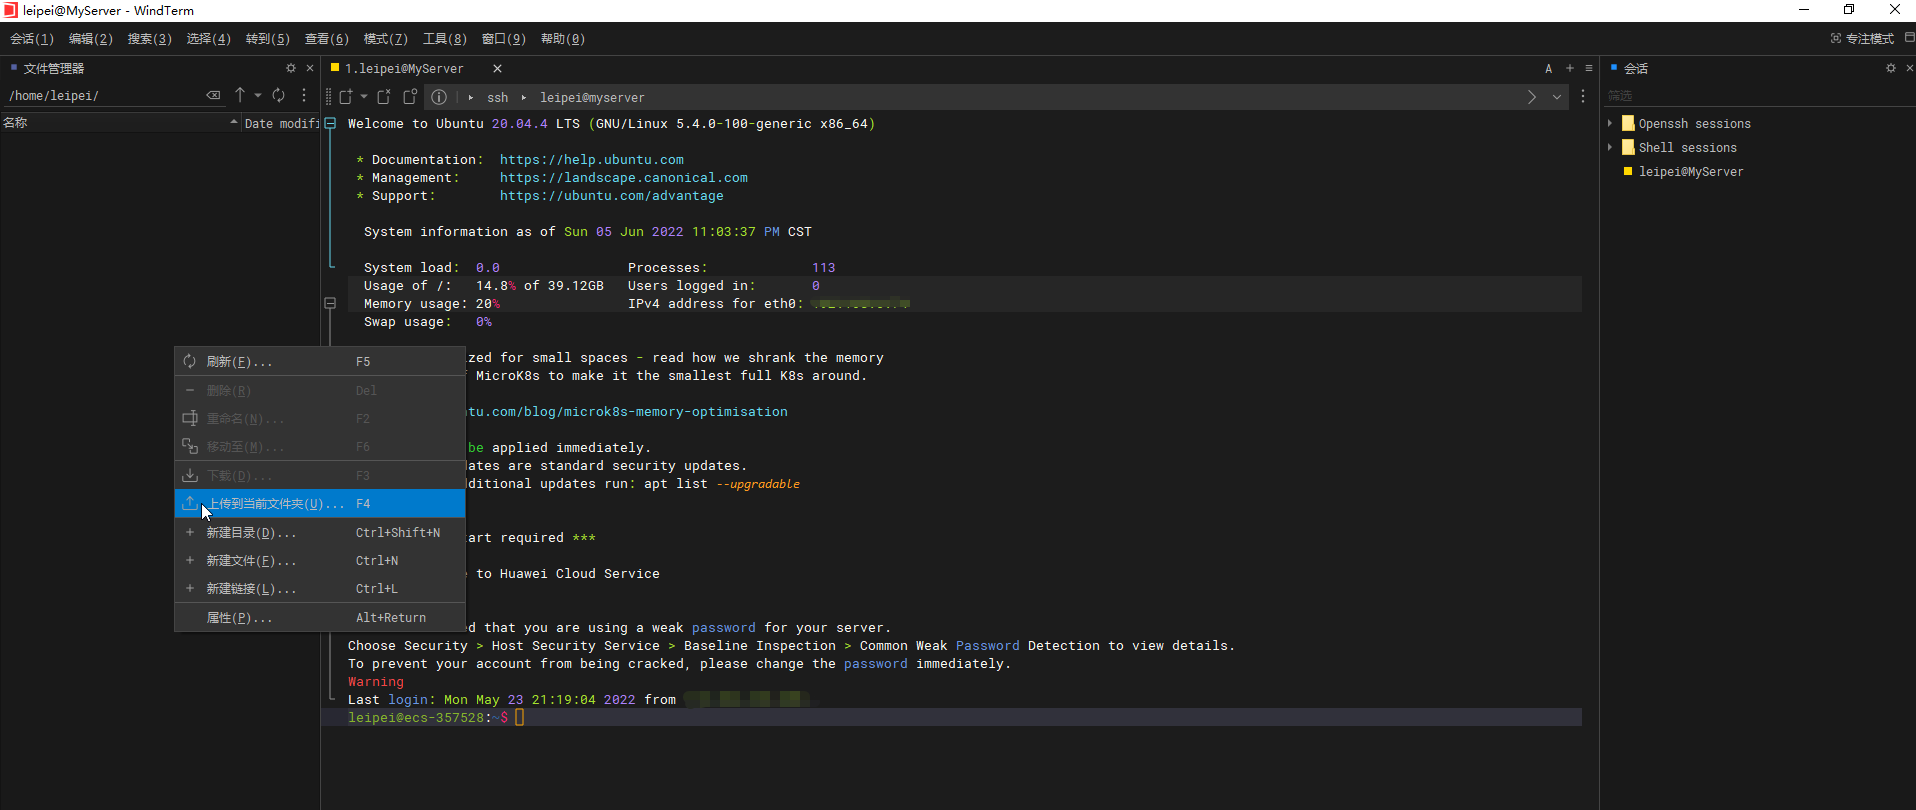Open the file manager panel settings gear
The width and height of the screenshot is (1916, 810).
tap(291, 68)
